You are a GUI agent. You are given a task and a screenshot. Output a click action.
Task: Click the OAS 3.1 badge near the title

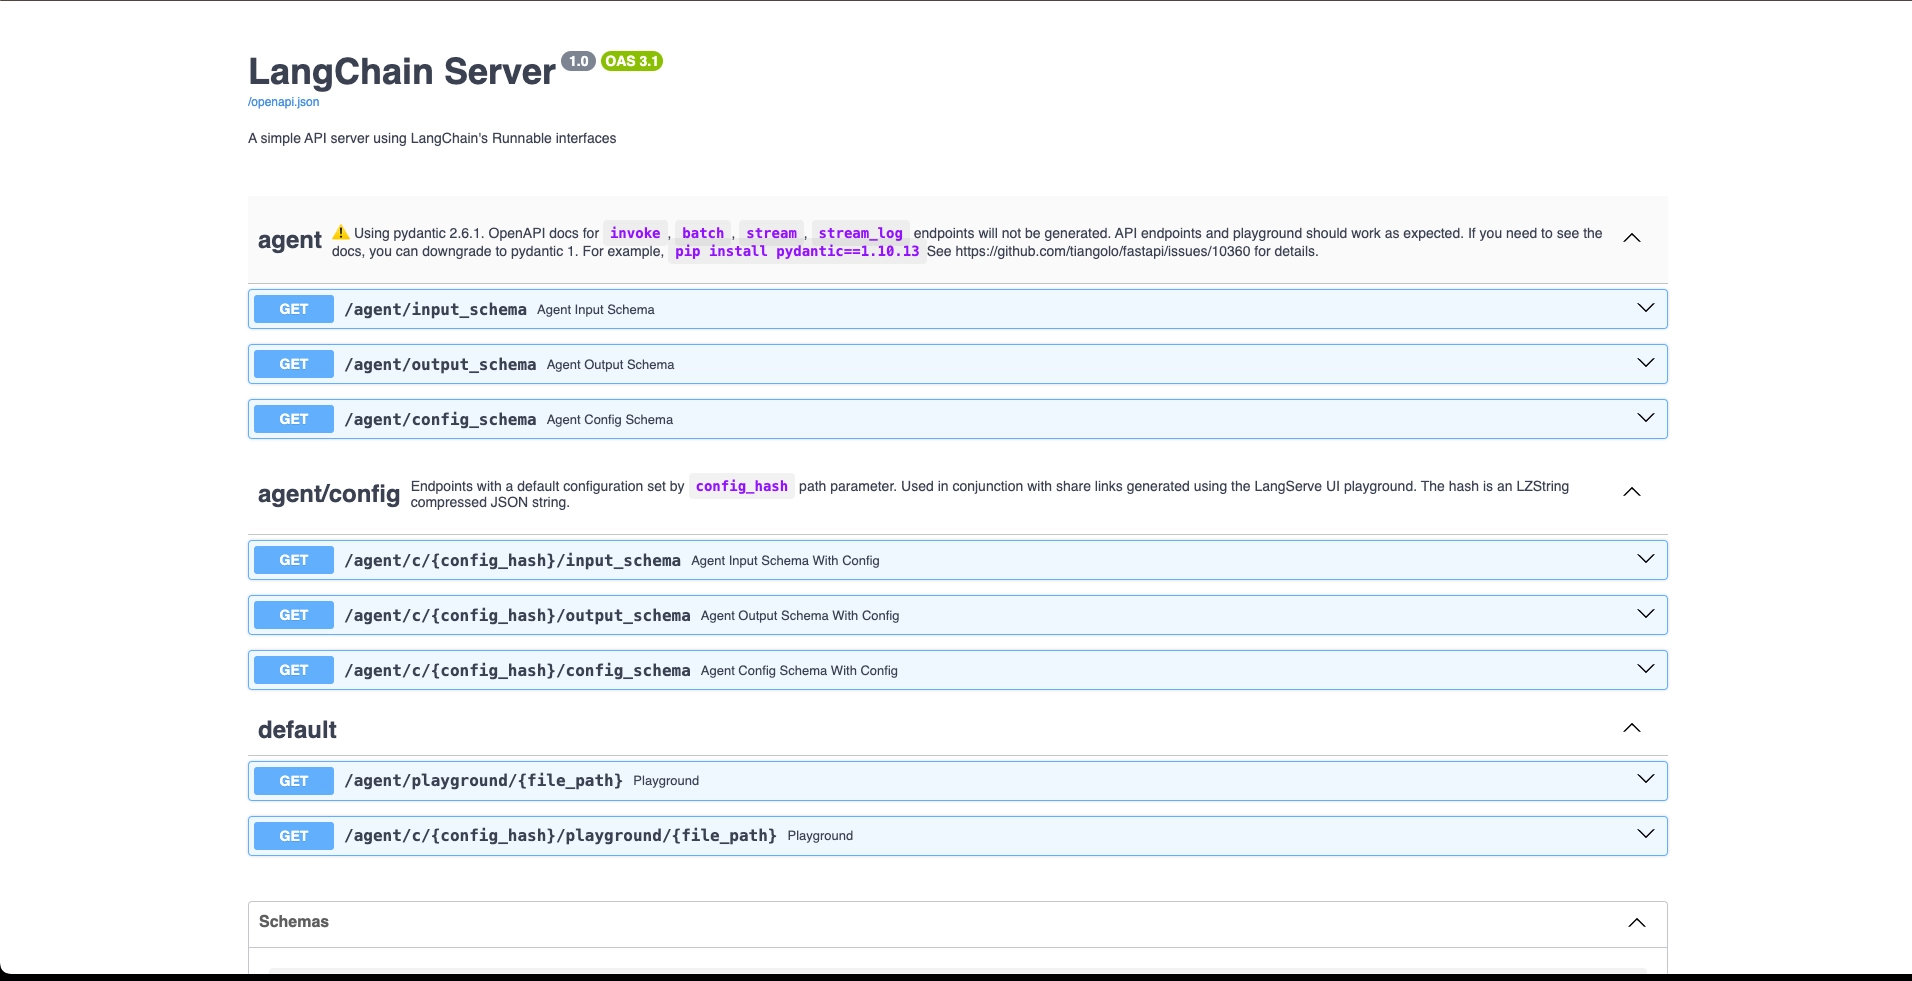pyautogui.click(x=630, y=61)
